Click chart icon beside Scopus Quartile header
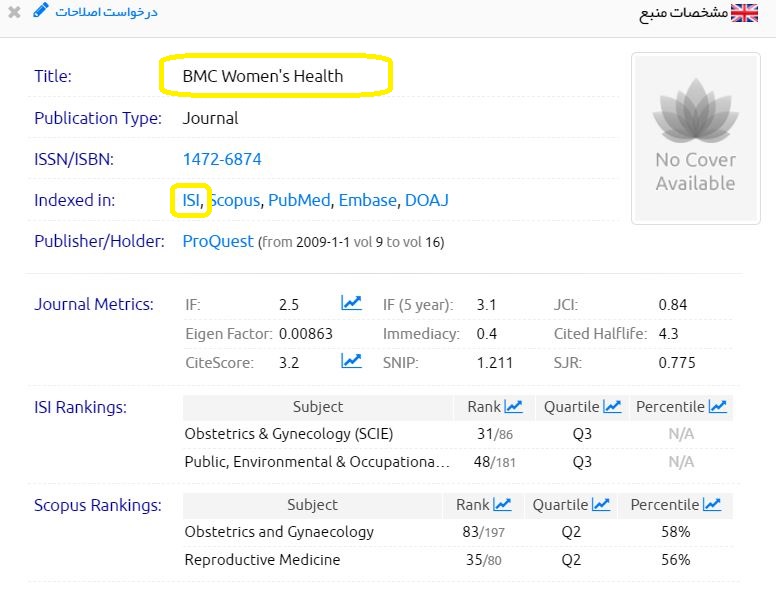This screenshot has width=776, height=597. pyautogui.click(x=601, y=504)
